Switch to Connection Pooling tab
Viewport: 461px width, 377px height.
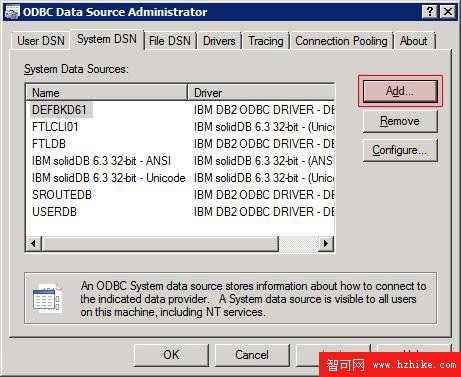[341, 41]
